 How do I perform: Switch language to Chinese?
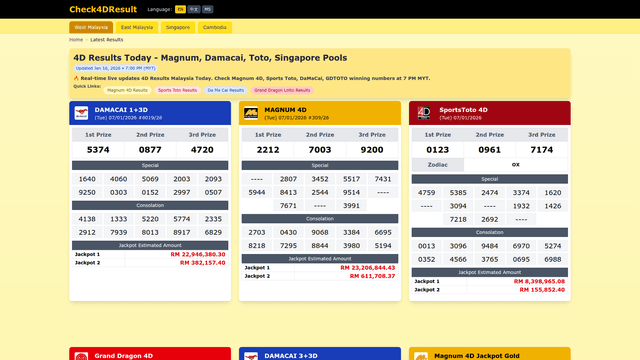194,9
